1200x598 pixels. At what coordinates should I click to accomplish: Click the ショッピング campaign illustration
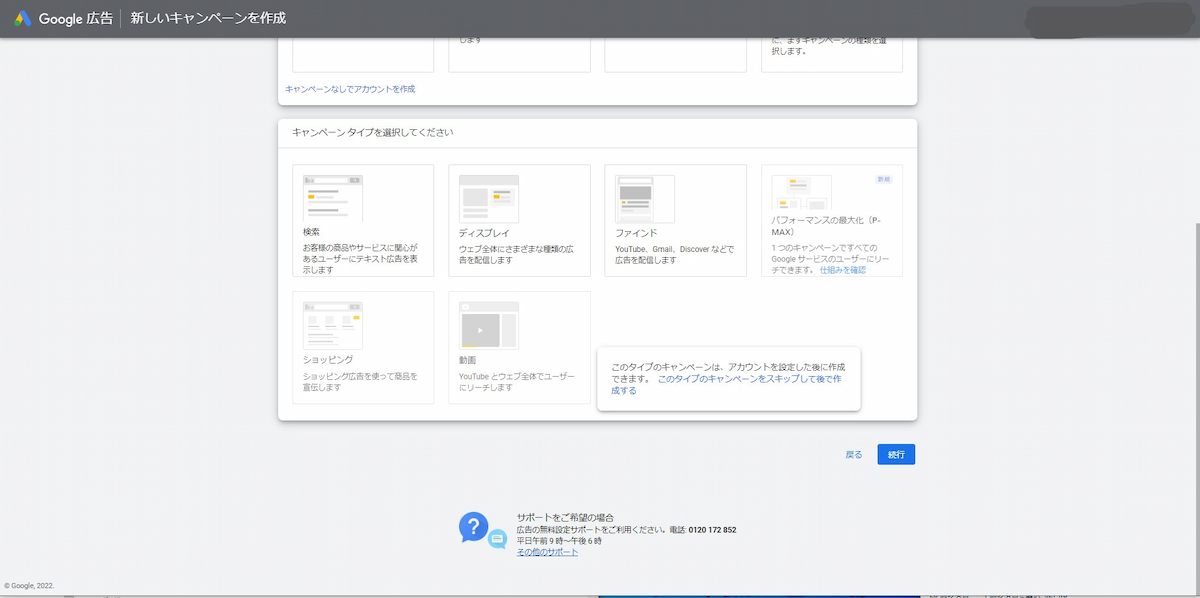(333, 325)
